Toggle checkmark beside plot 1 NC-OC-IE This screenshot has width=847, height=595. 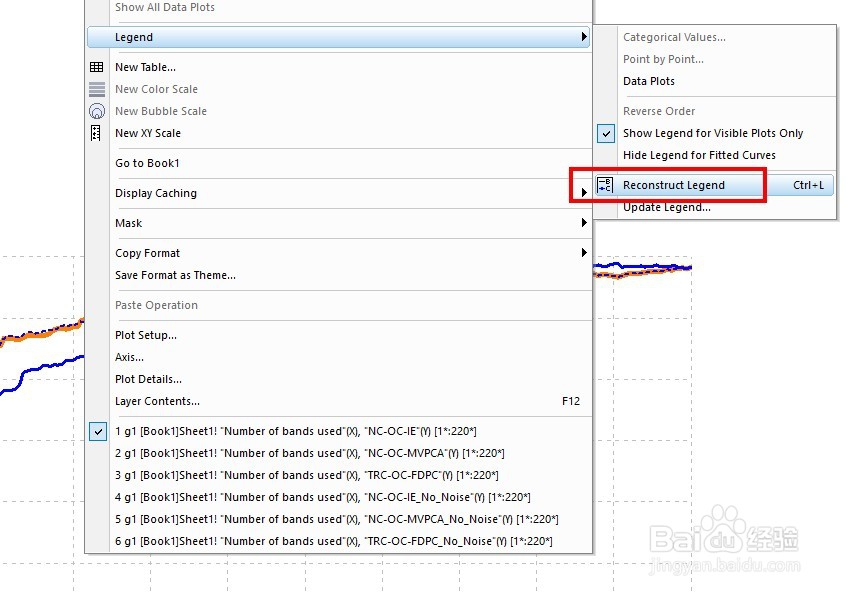(x=98, y=431)
